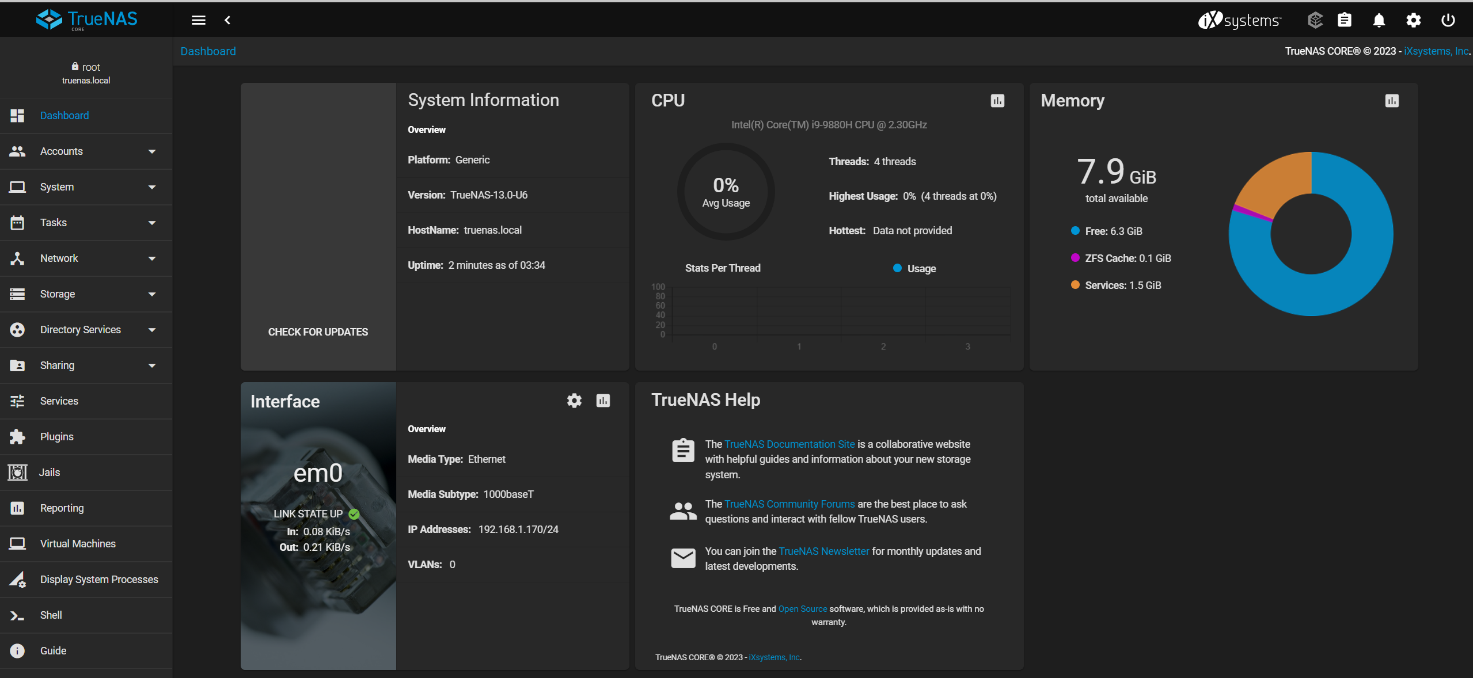Open Interface reports chart icon
The height and width of the screenshot is (678, 1473).
[603, 400]
